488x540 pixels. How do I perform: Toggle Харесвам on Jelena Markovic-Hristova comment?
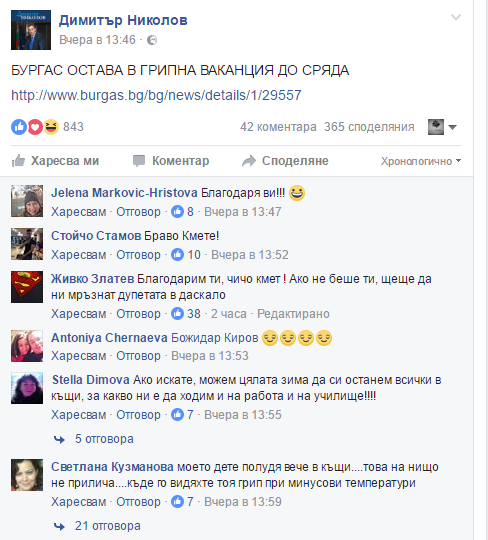79,212
